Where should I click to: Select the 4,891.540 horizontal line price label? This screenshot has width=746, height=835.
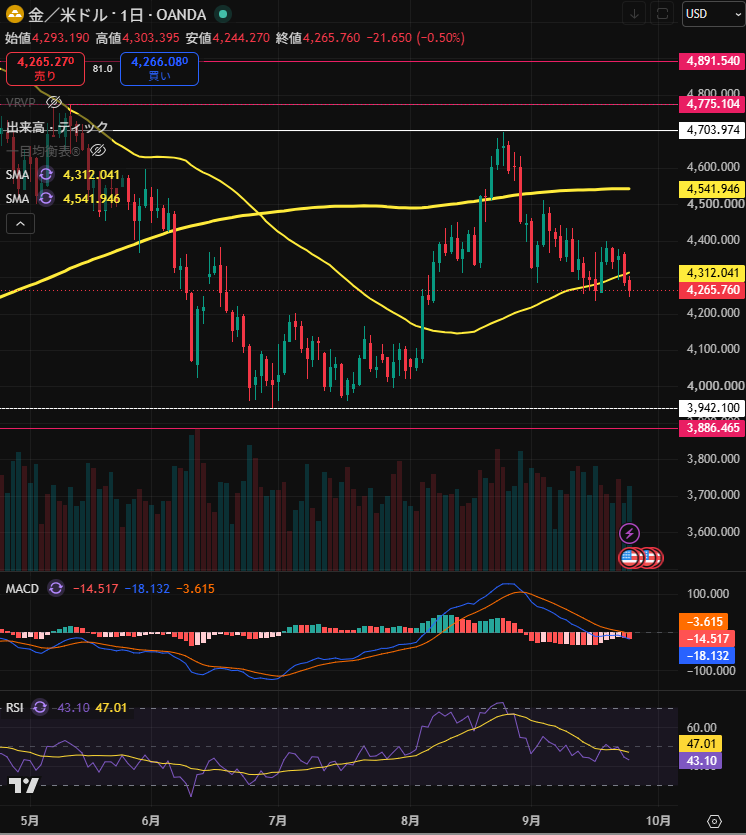[x=712, y=61]
